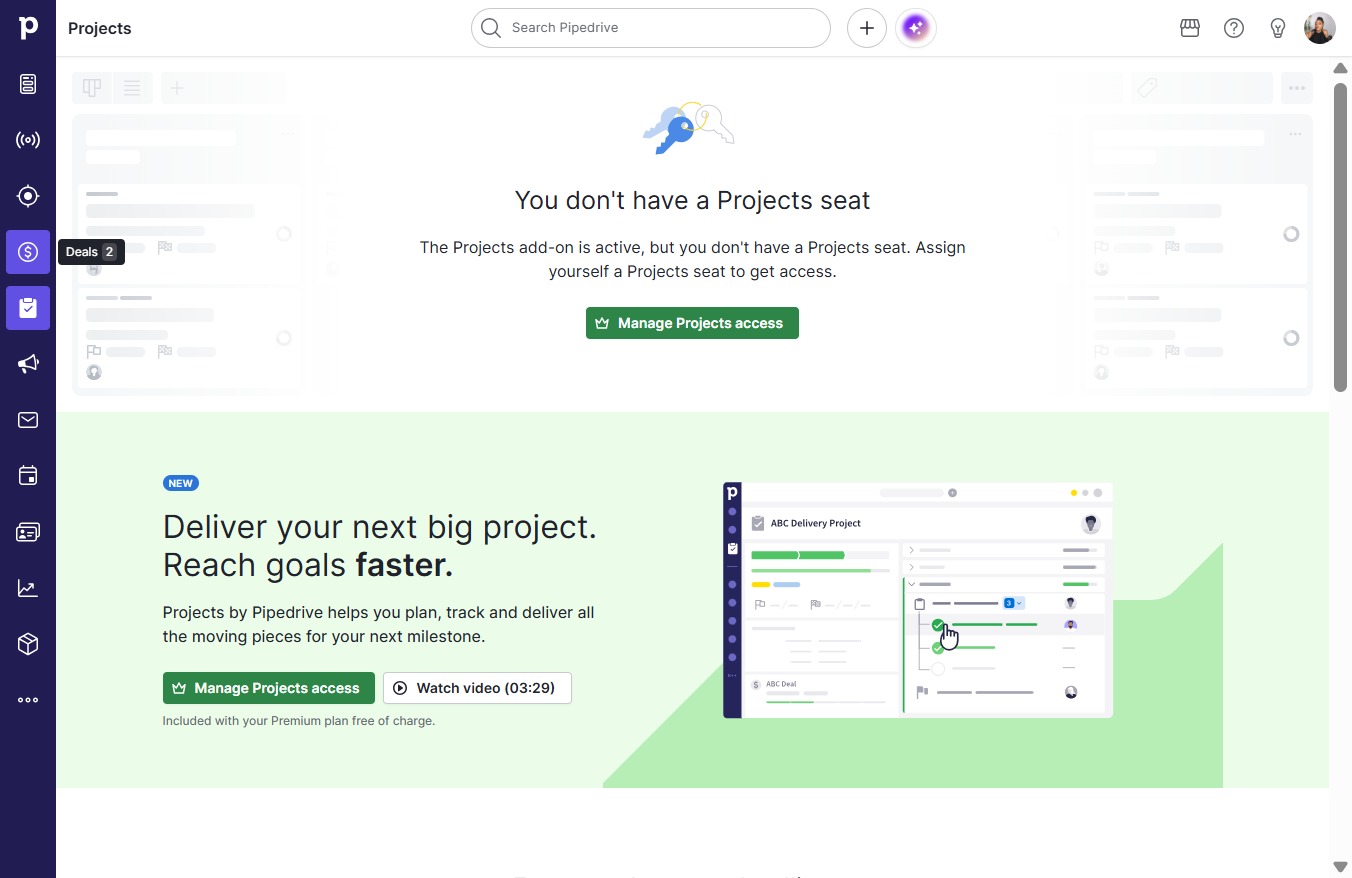
Task: Click the paragraph starting "Projects by Pipedrive helps"
Action: click(378, 624)
